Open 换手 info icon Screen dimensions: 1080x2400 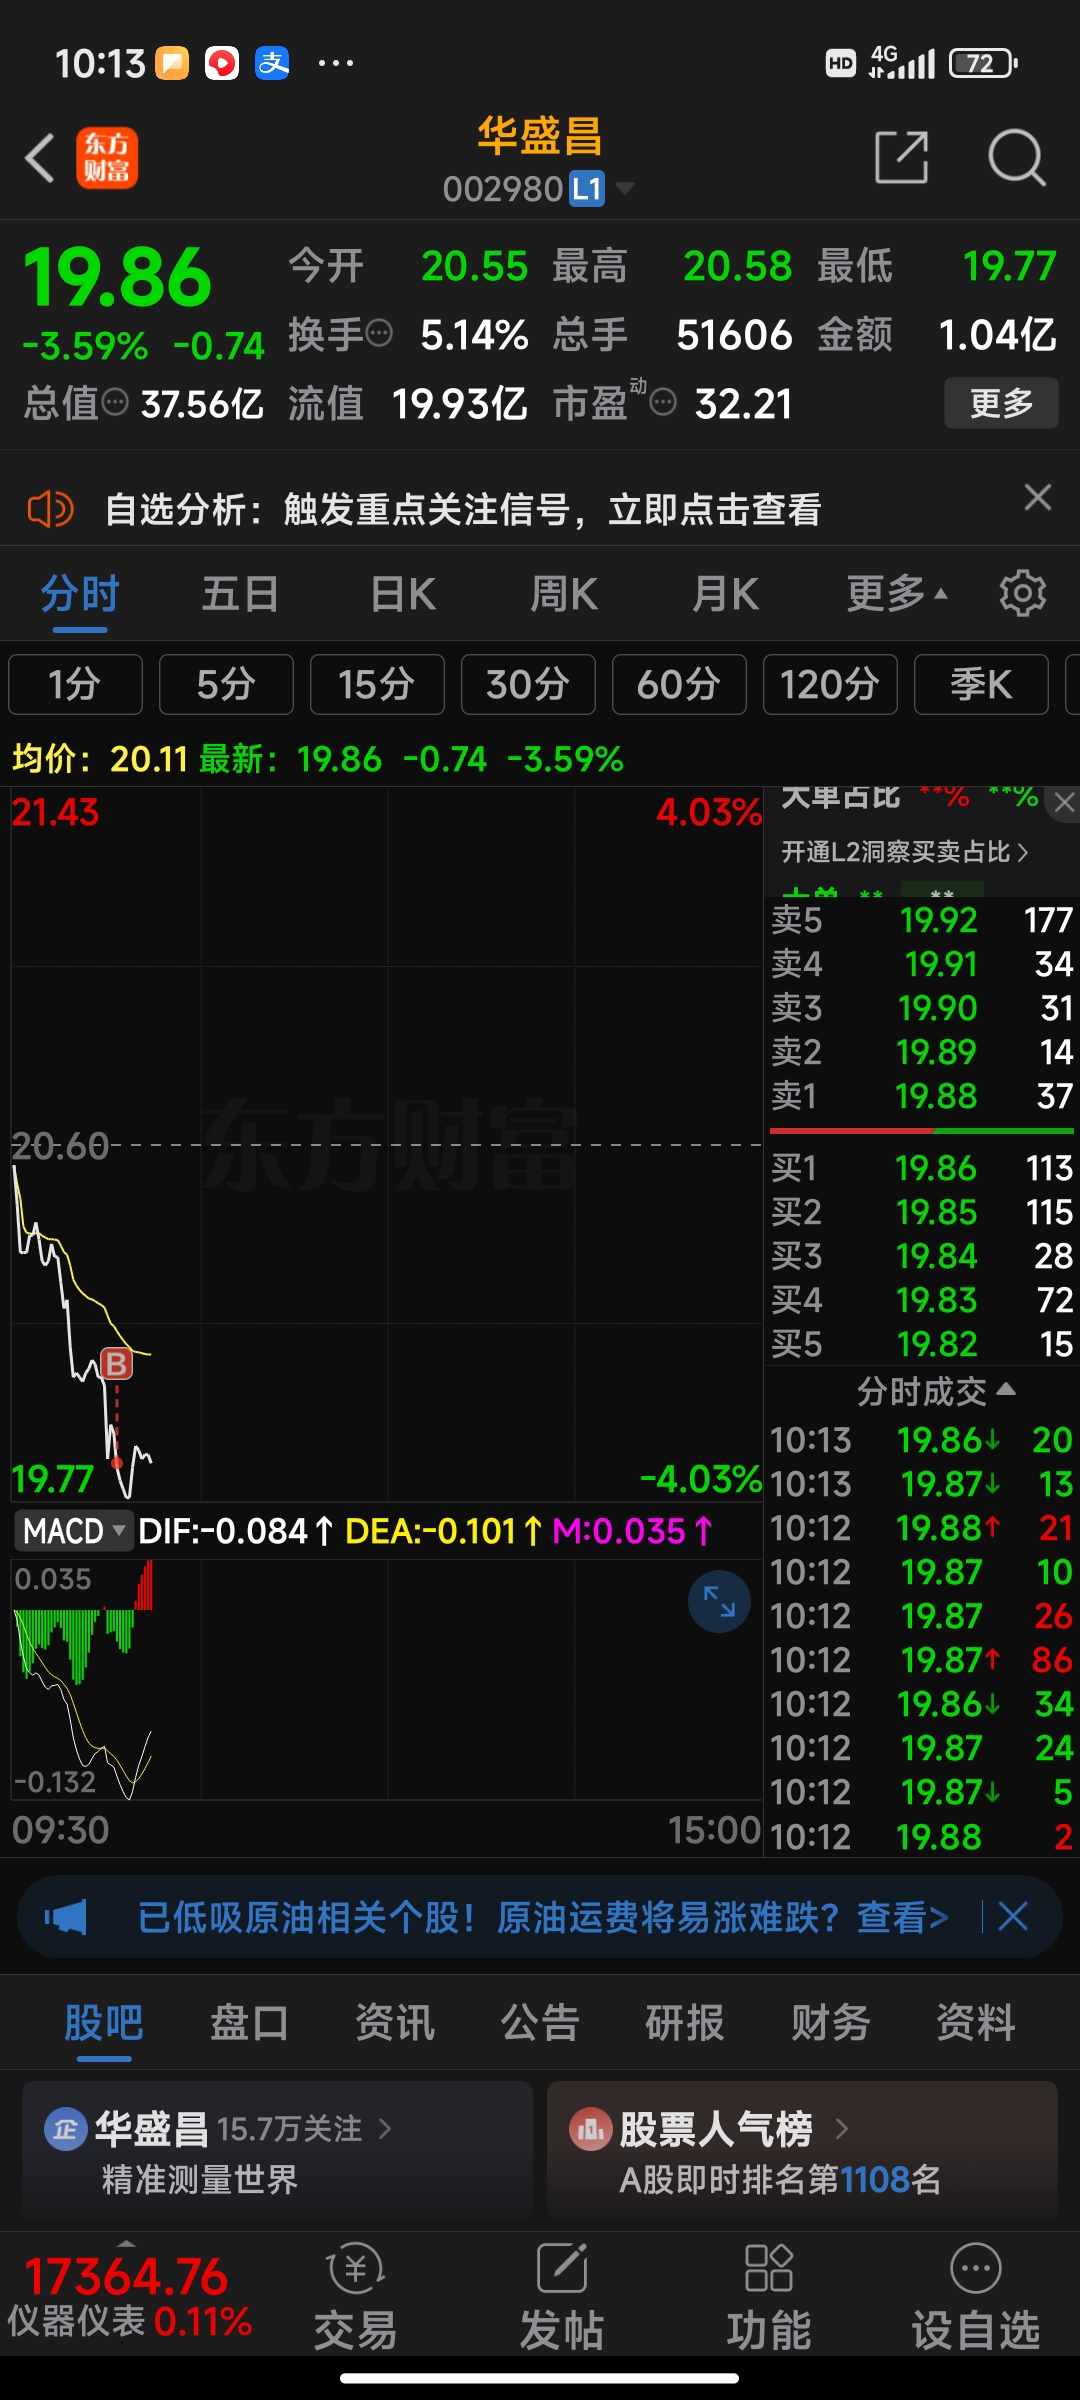pos(379,333)
